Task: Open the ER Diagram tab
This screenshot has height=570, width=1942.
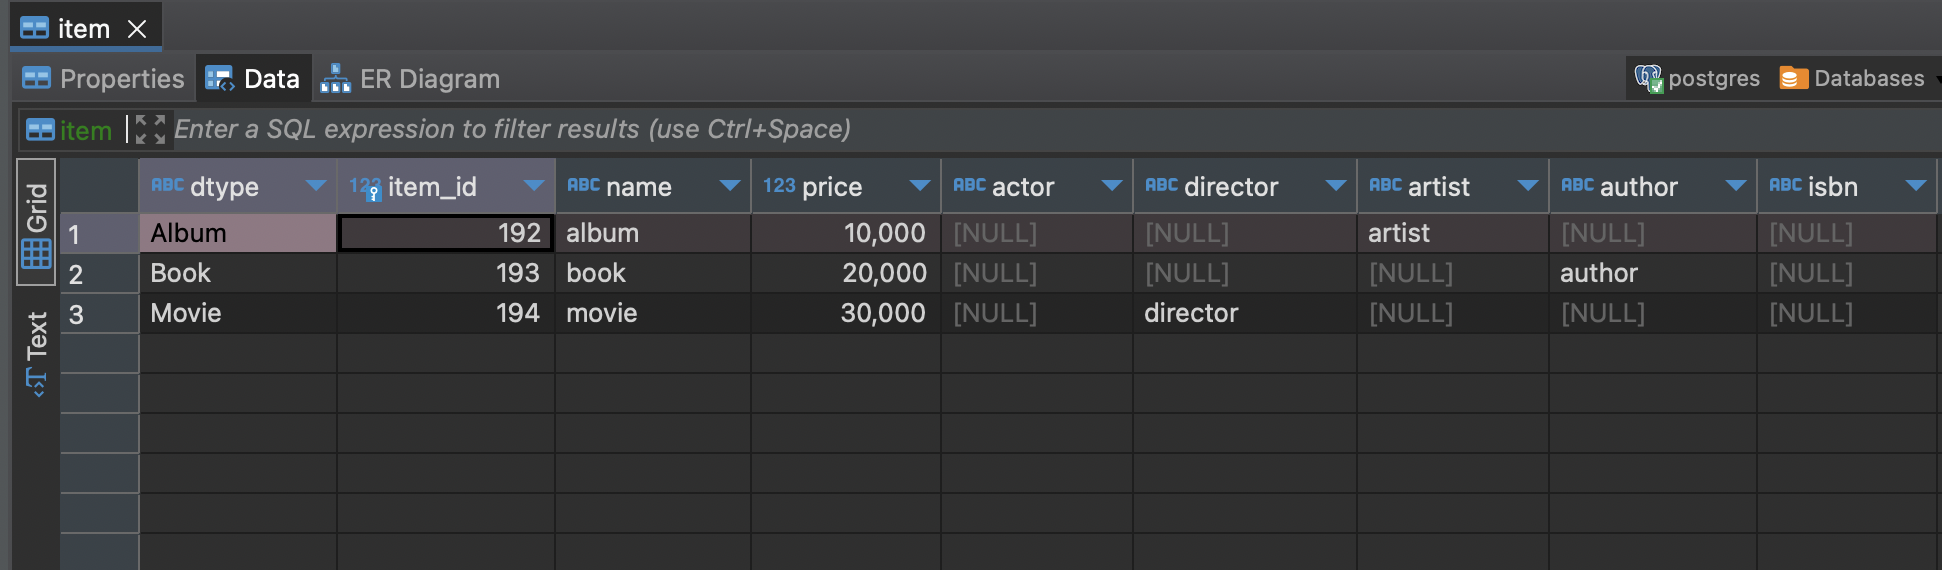Action: pos(410,79)
